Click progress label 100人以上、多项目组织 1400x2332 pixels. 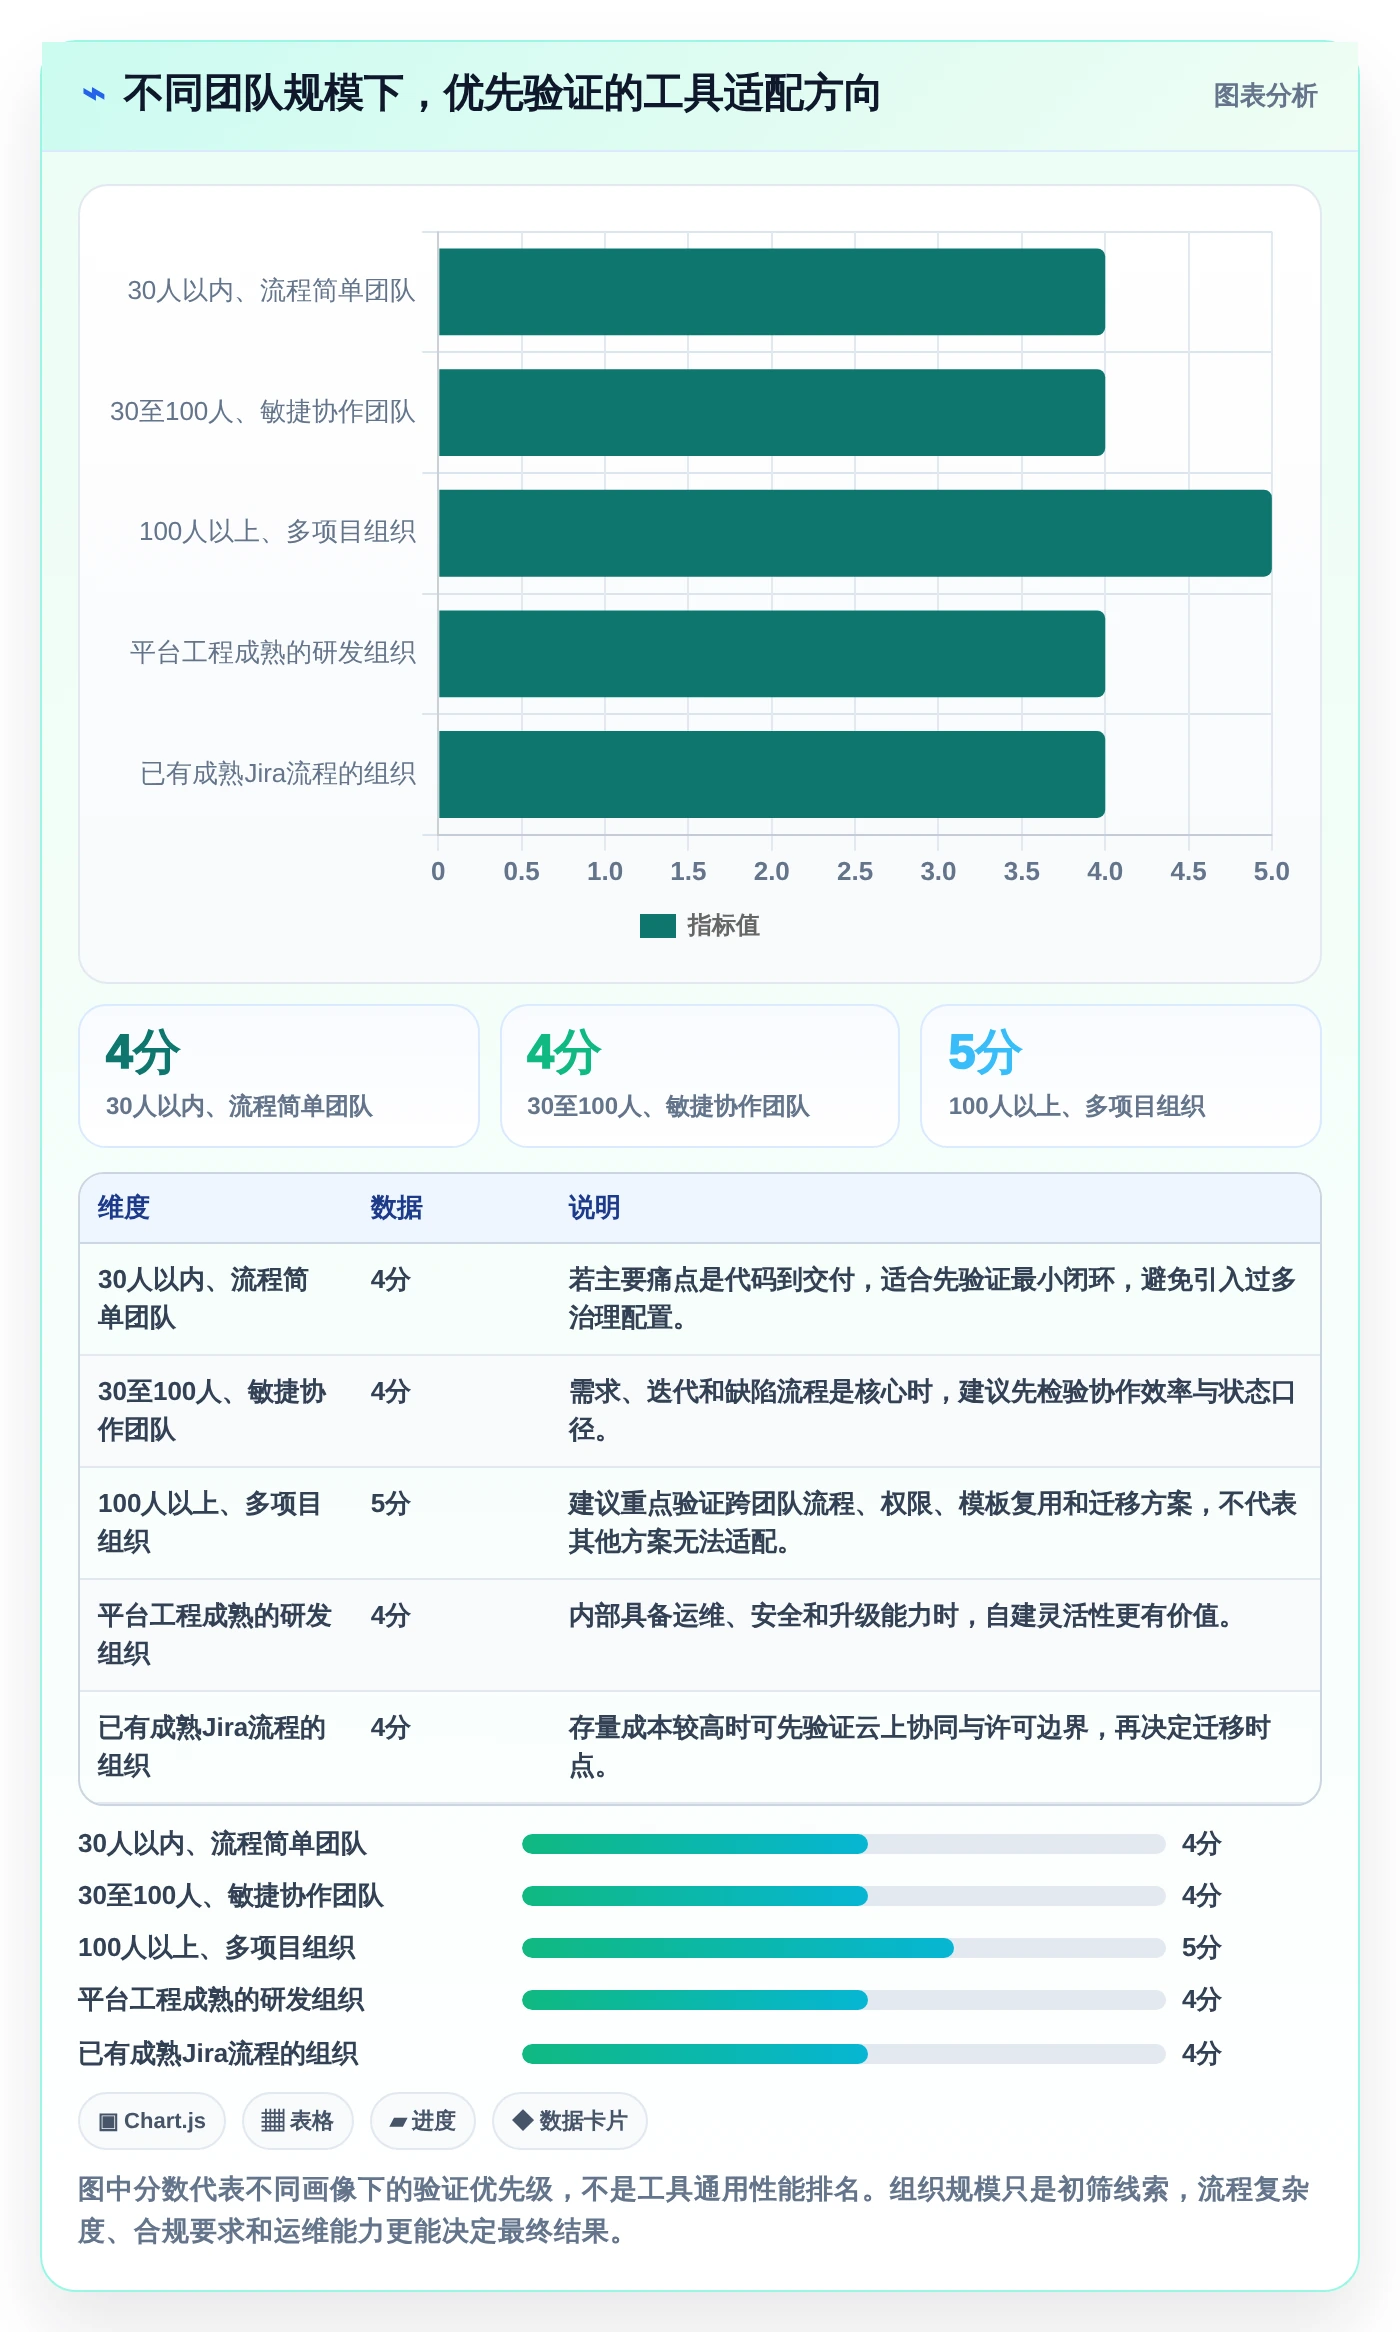tap(217, 1948)
